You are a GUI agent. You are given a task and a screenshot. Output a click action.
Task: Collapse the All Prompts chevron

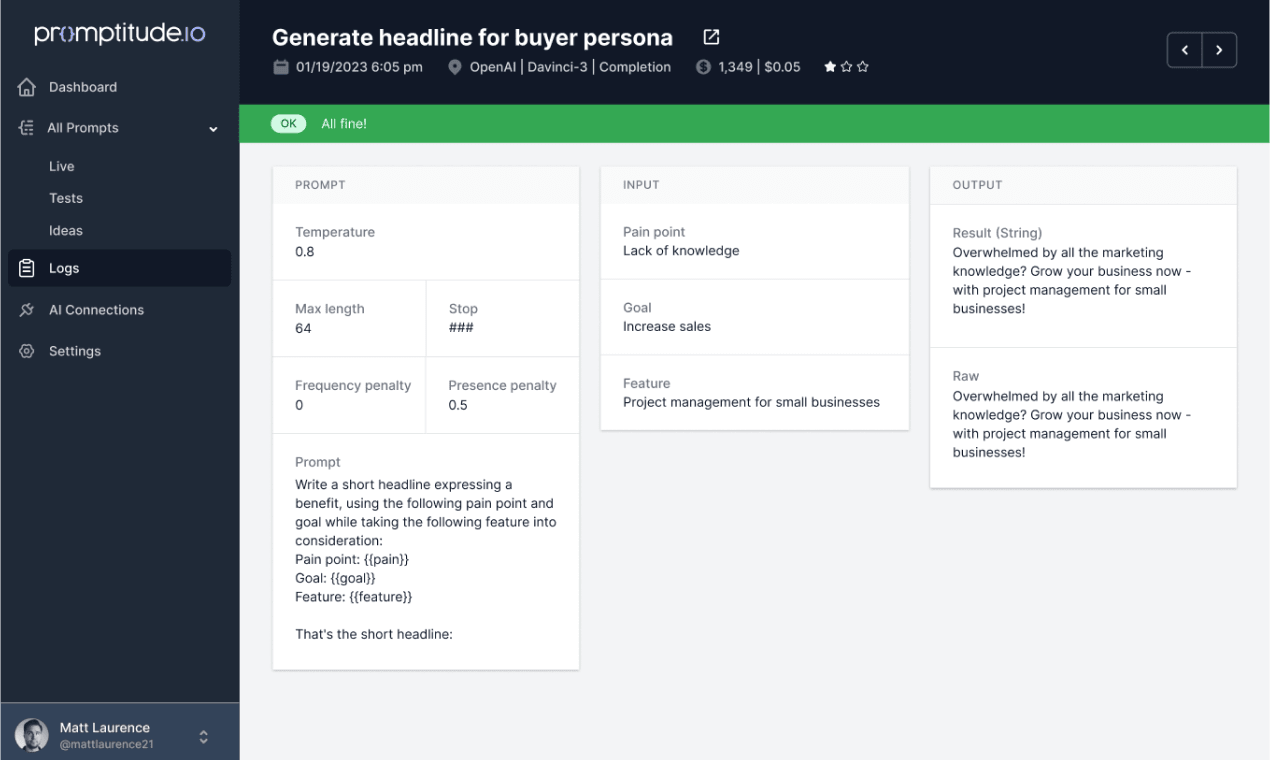pos(213,129)
